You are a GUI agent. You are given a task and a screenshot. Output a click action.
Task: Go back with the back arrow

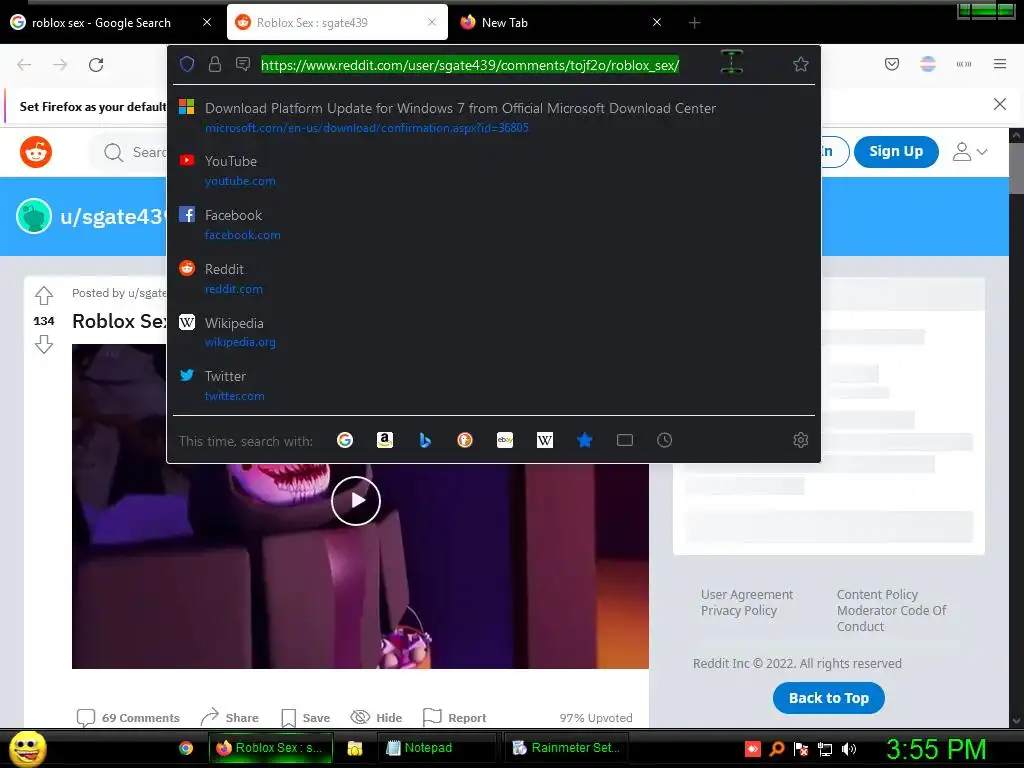point(24,65)
